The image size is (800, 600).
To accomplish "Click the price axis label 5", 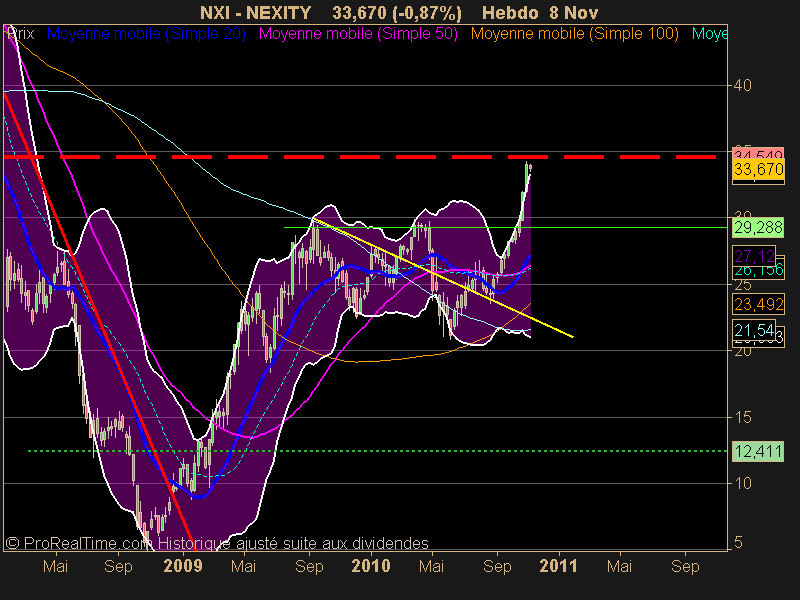I will [x=738, y=542].
